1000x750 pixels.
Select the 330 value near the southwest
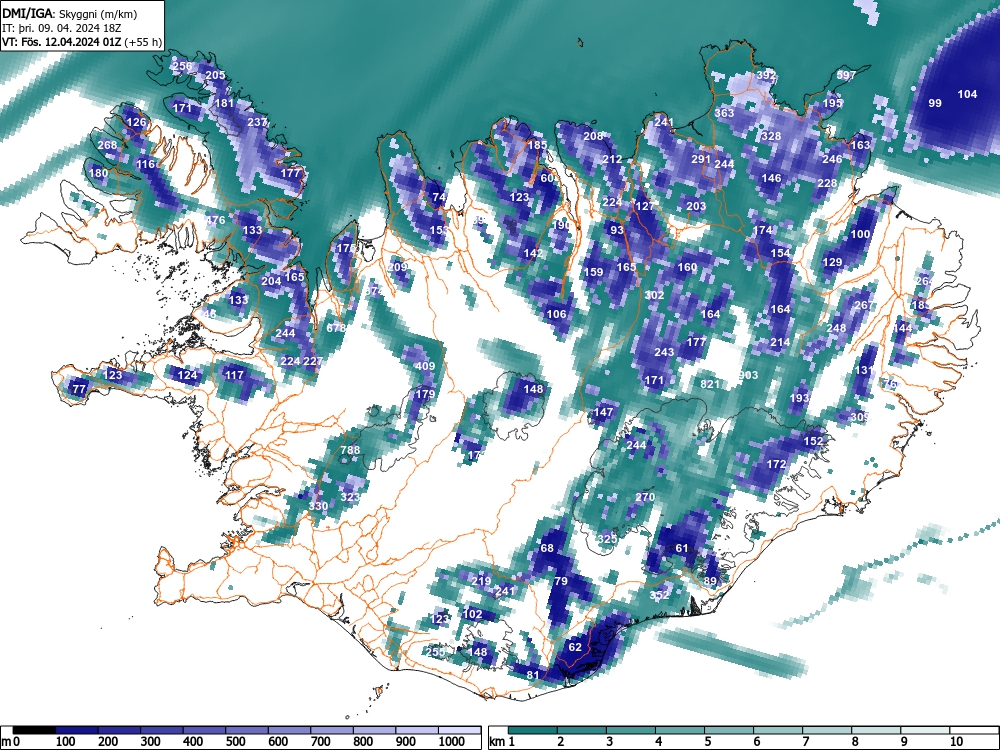[318, 506]
